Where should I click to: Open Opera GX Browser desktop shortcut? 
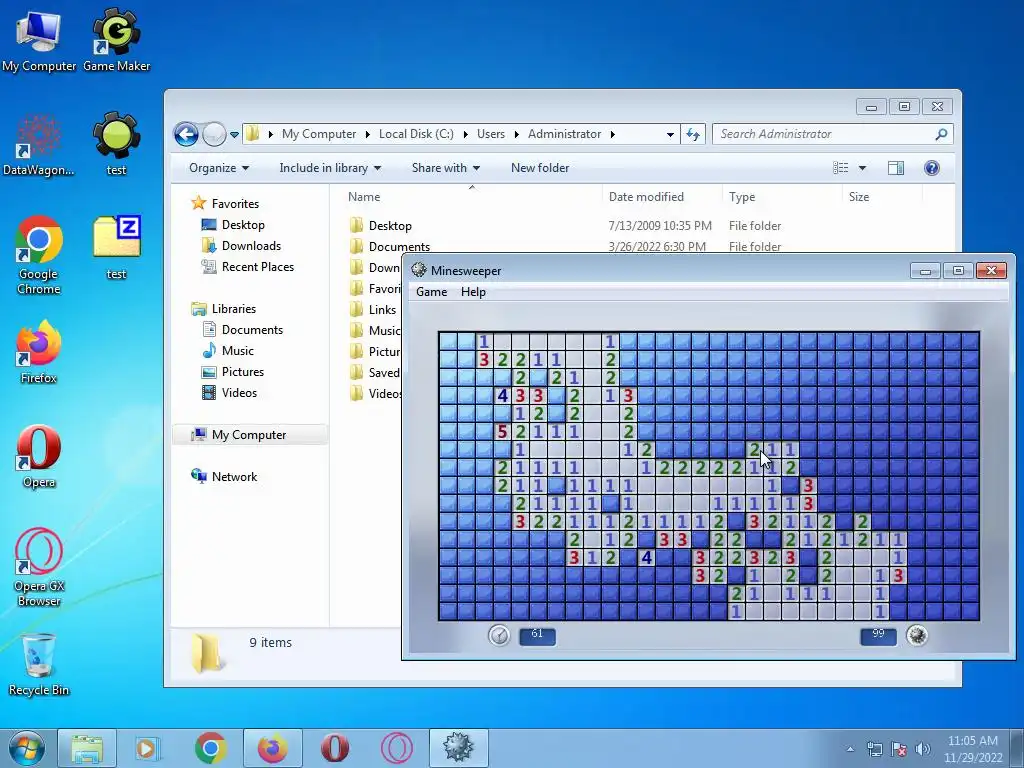tap(39, 567)
